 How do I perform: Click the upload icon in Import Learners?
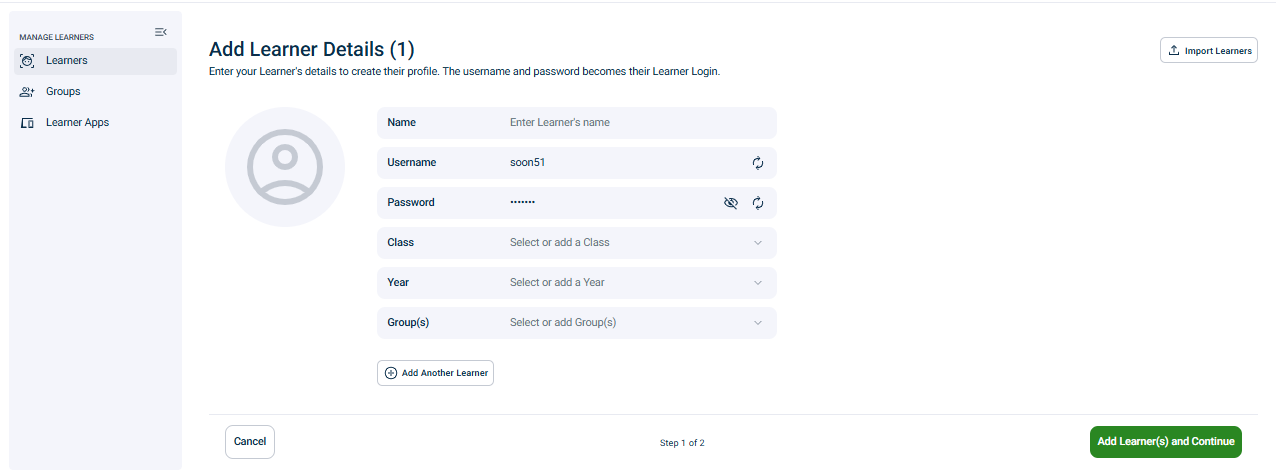(x=1174, y=50)
